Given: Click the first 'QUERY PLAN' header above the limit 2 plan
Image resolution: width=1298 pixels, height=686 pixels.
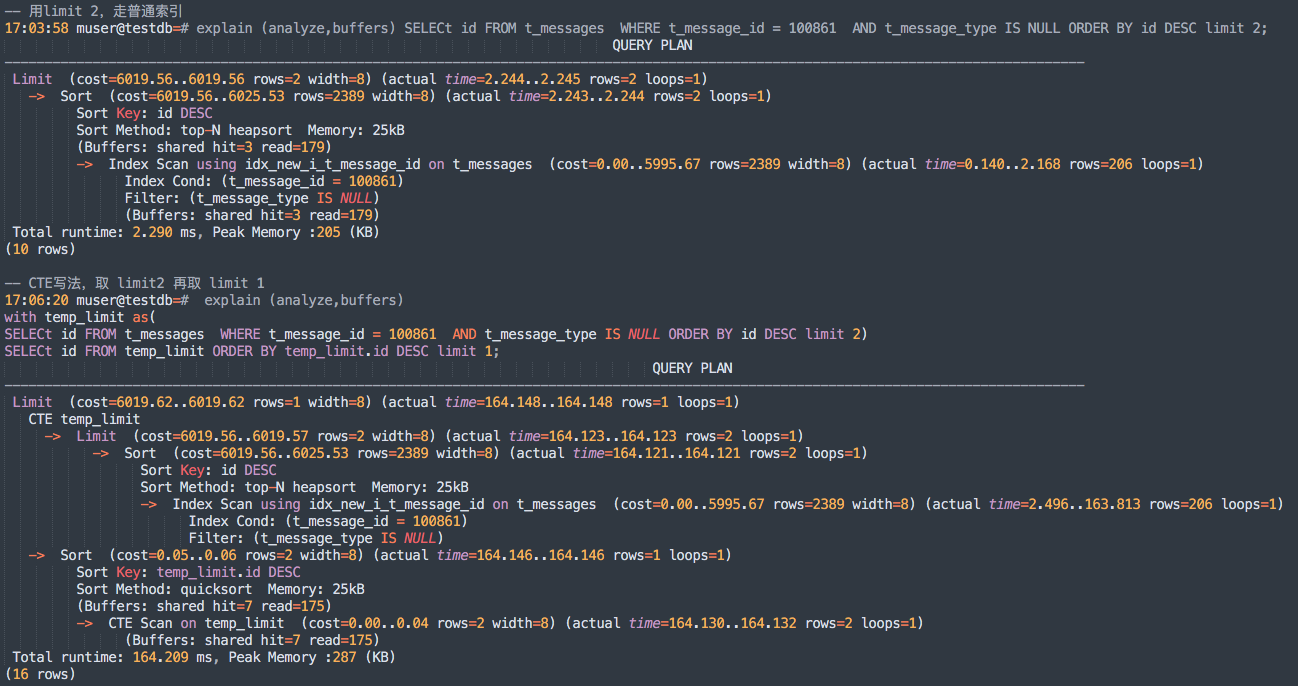Looking at the screenshot, I should (x=652, y=45).
